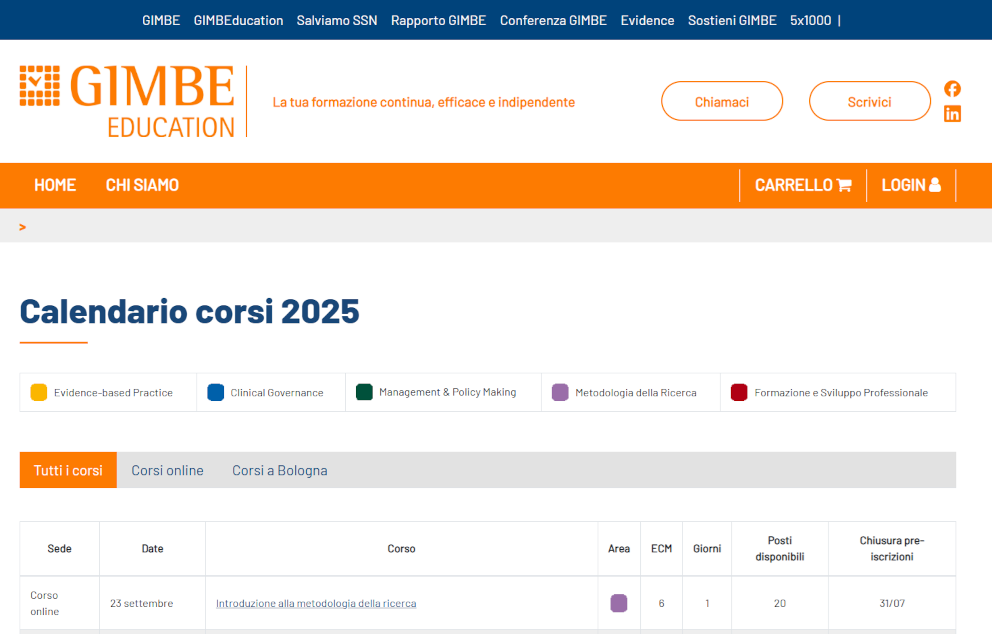The width and height of the screenshot is (992, 634).
Task: Click the Clinical Governance legend label
Action: [x=276, y=393]
